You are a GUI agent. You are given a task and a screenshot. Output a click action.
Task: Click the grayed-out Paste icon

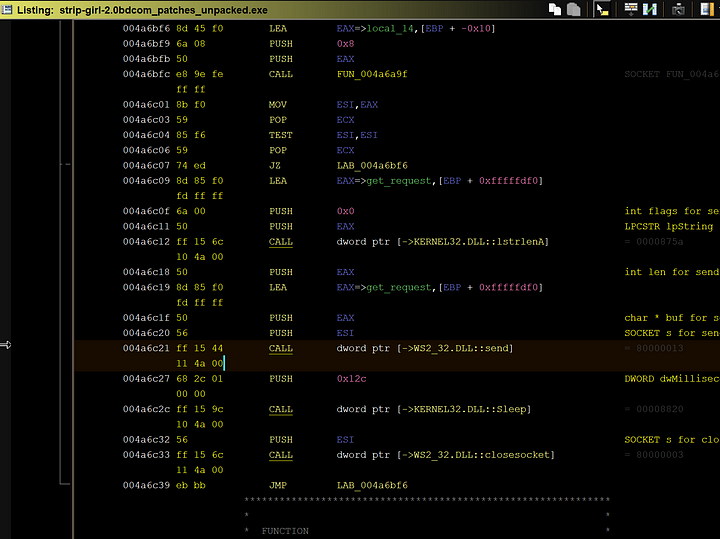(x=574, y=9)
